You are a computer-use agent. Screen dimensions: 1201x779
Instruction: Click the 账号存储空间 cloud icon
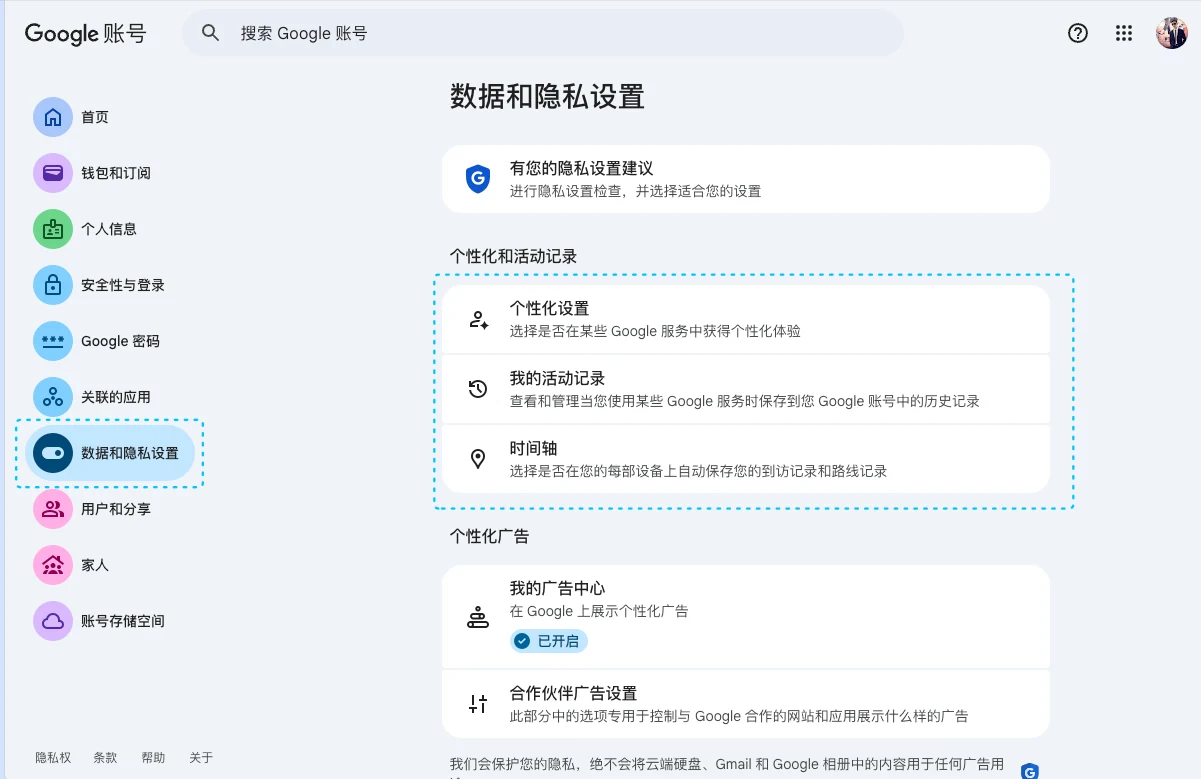click(x=53, y=621)
